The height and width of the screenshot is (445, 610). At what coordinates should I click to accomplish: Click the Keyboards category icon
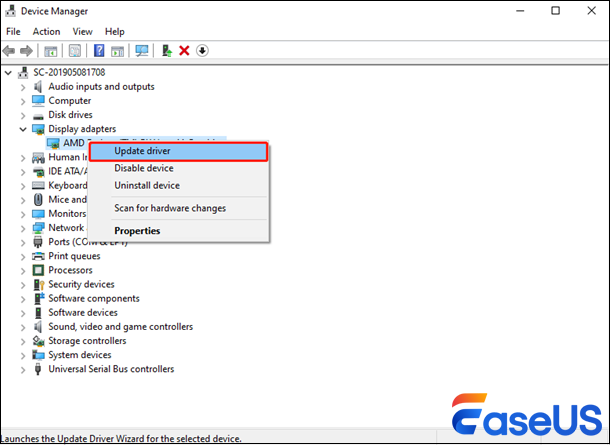[x=38, y=186]
